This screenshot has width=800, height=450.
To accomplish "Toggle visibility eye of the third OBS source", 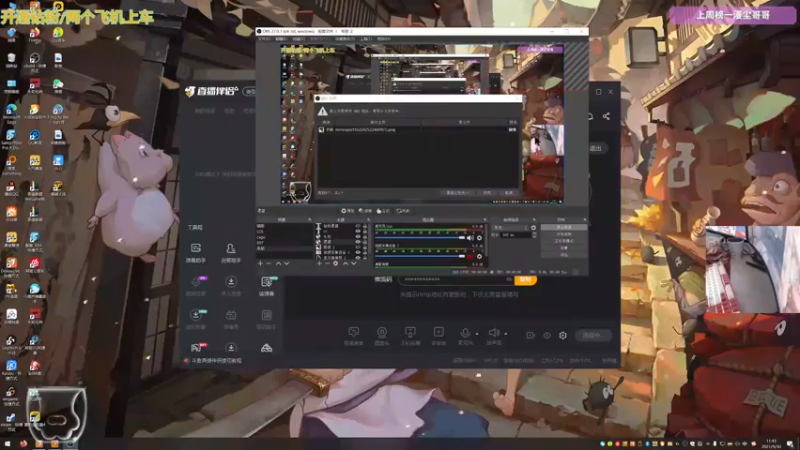I will [x=358, y=237].
